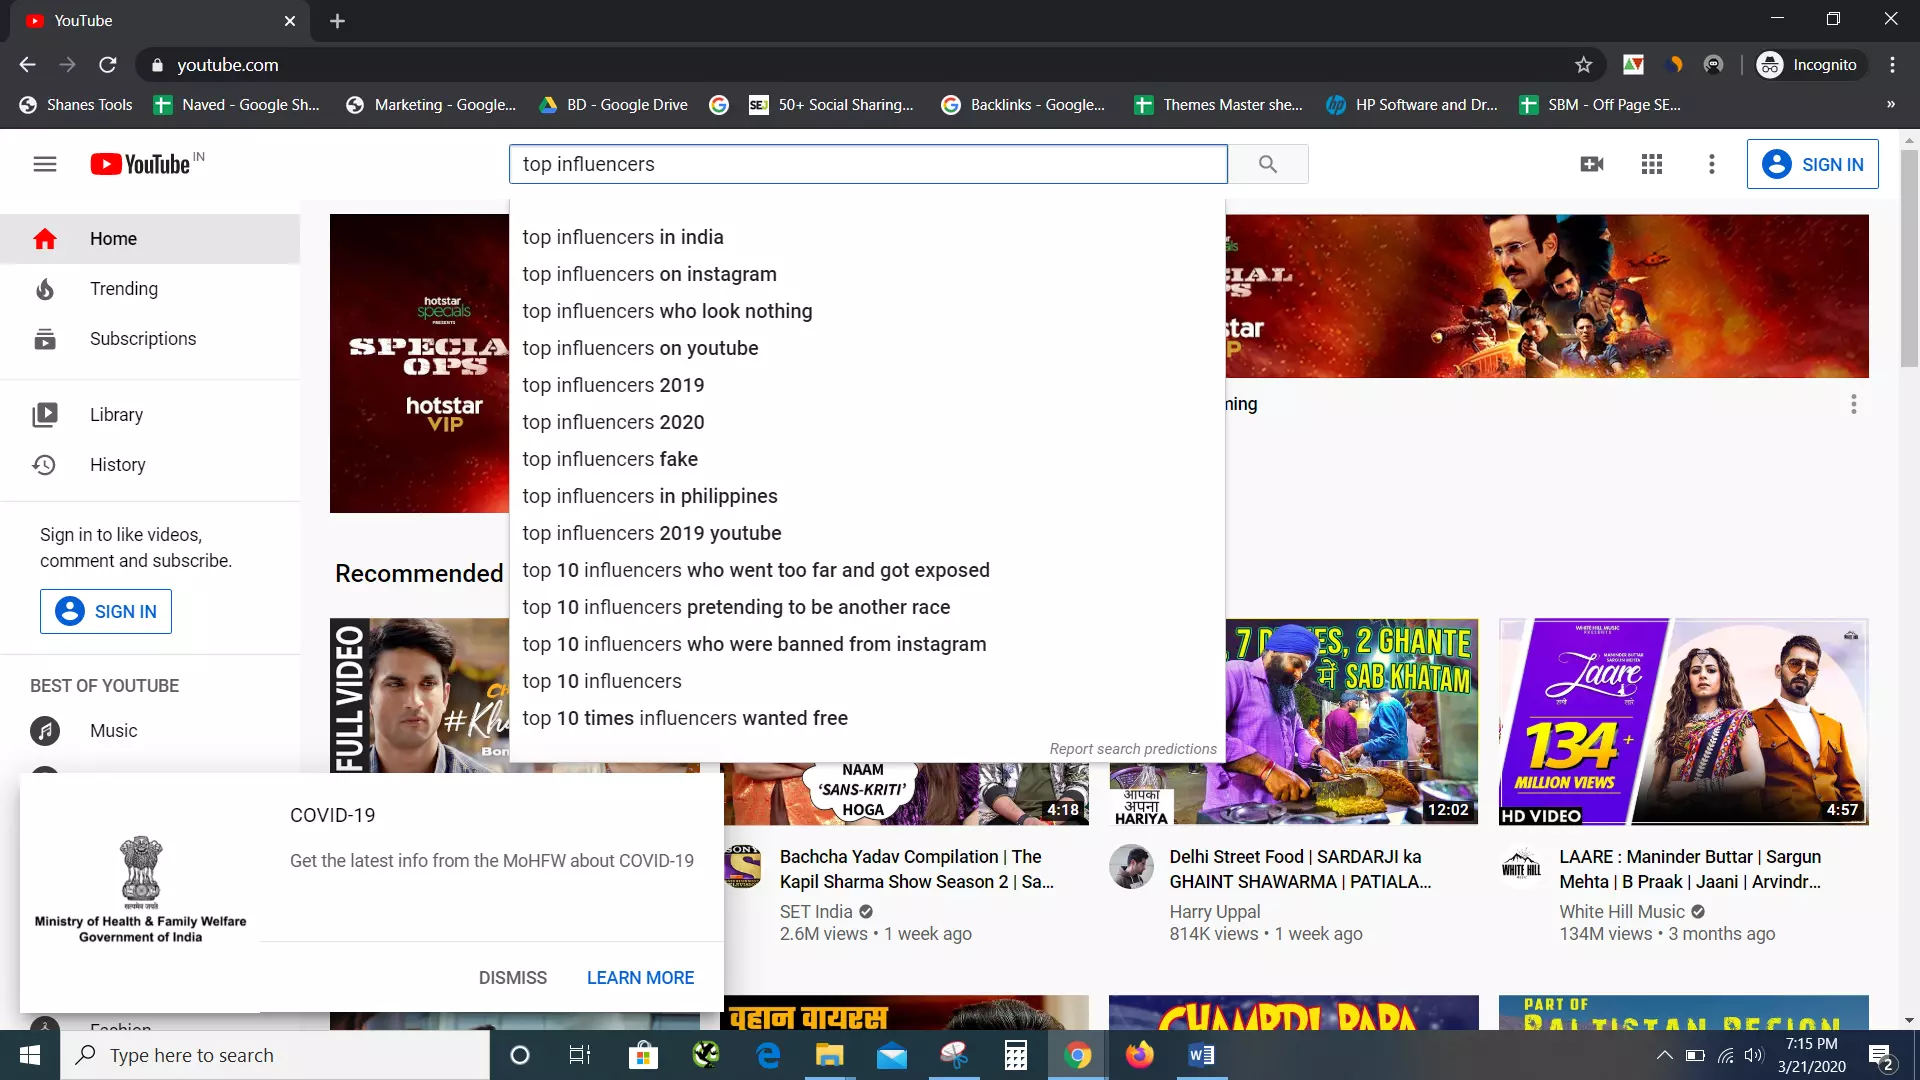1920x1080 pixels.
Task: Select suggestion 'top 10 influencers'
Action: [x=867, y=681]
